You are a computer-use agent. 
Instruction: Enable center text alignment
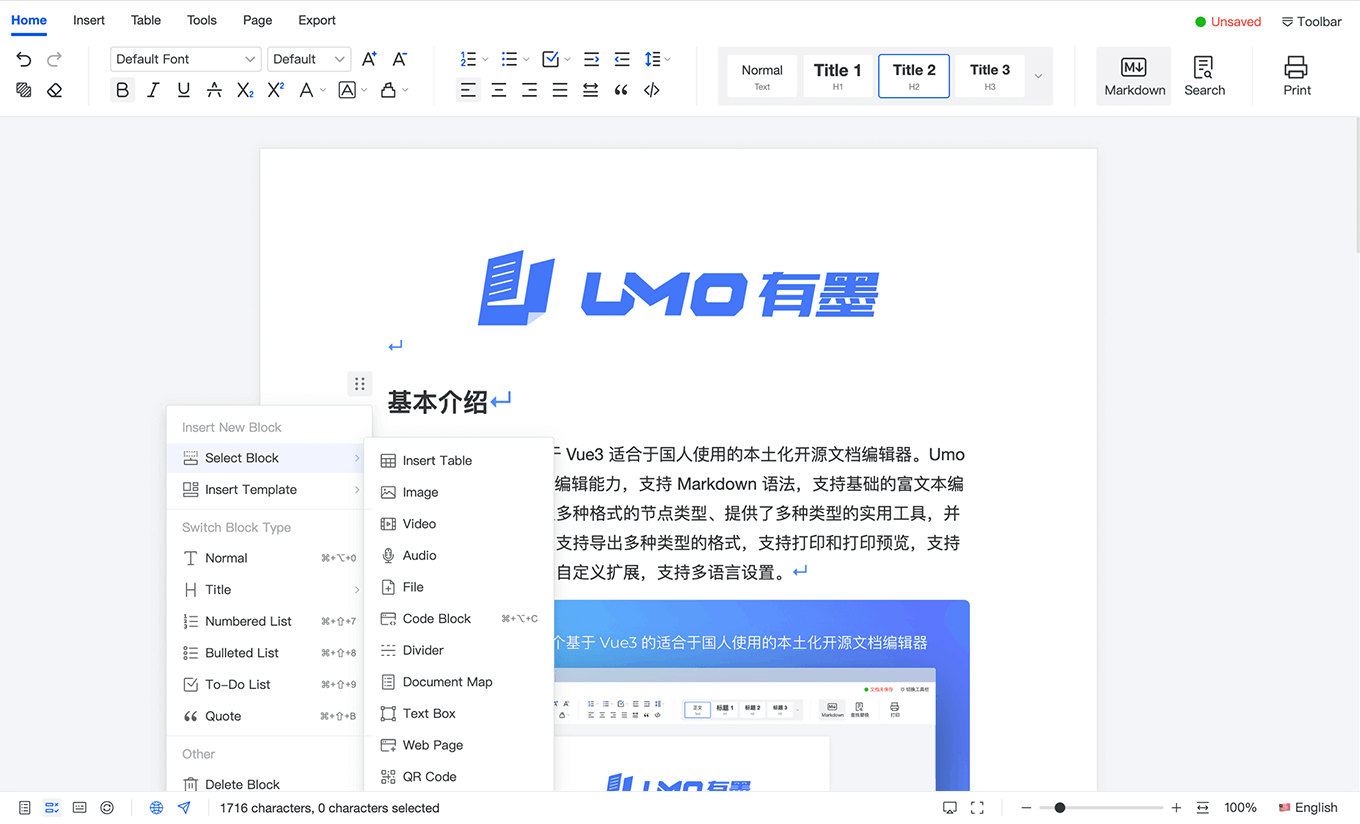pyautogui.click(x=498, y=90)
